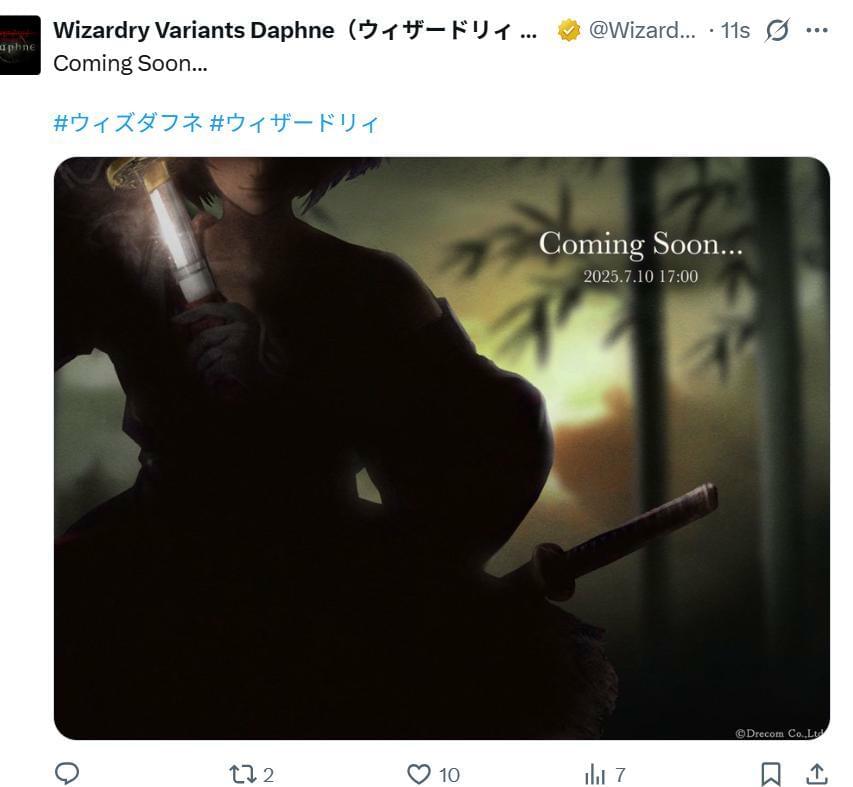Open the Wizardry Variants Daphne display name
853x787 pixels.
(x=295, y=30)
